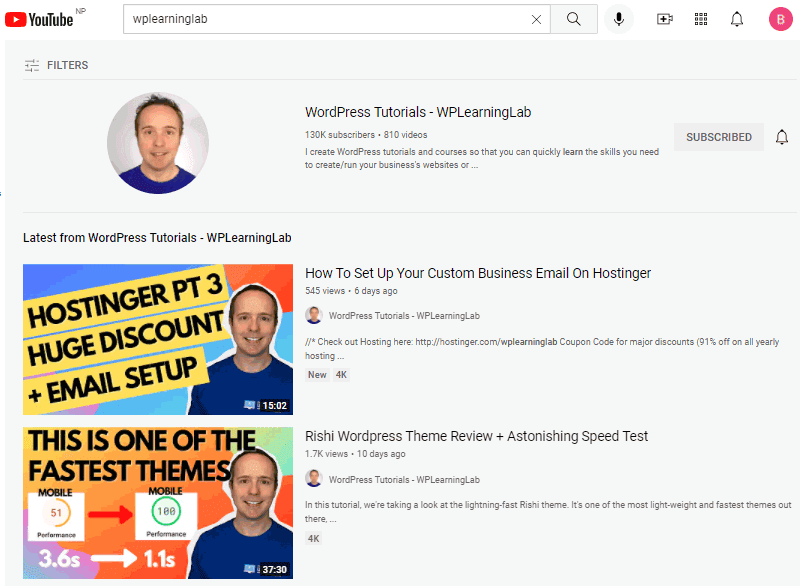This screenshot has width=800, height=586.
Task: Open the account avatar with letter B
Action: click(x=781, y=19)
